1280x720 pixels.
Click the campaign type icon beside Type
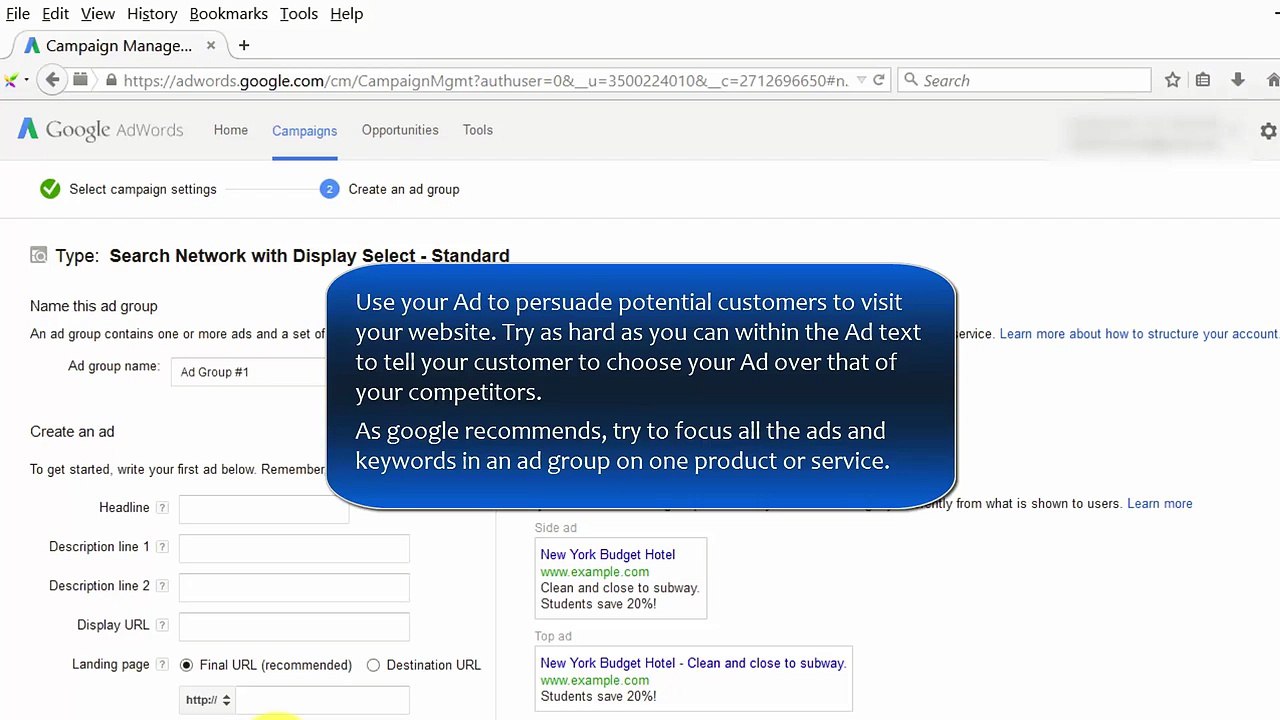pos(38,255)
